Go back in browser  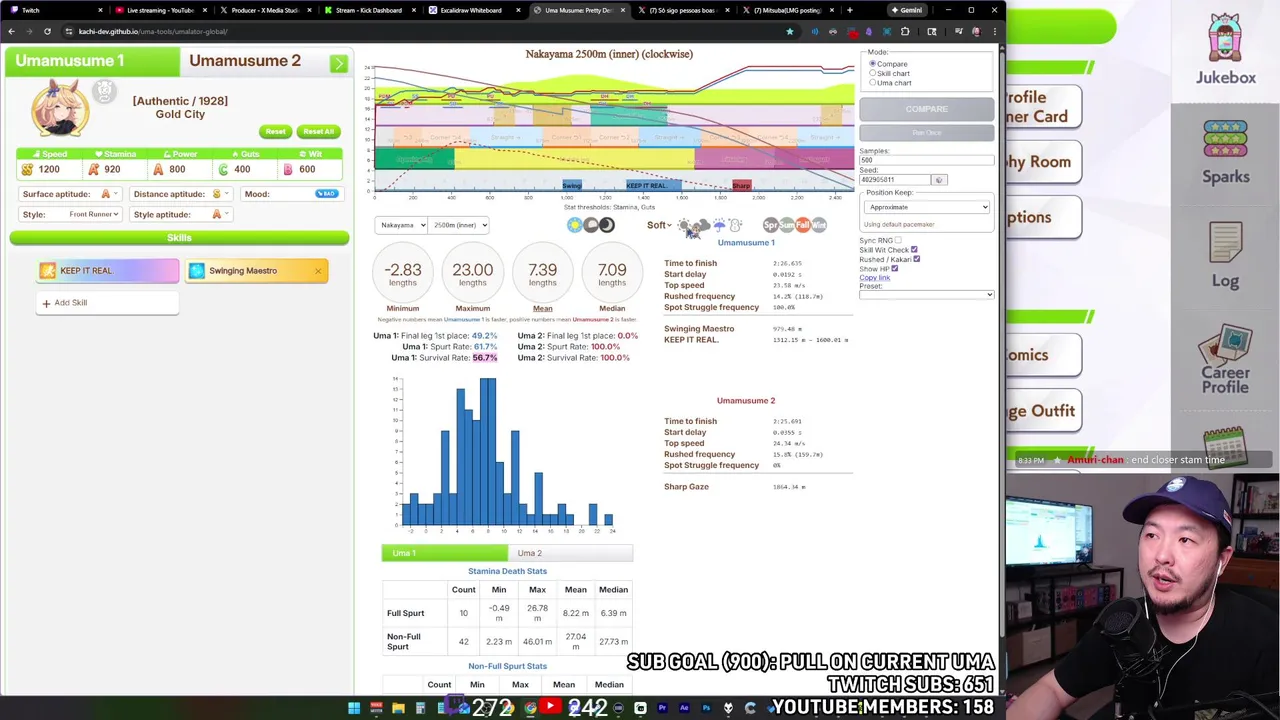tap(12, 31)
